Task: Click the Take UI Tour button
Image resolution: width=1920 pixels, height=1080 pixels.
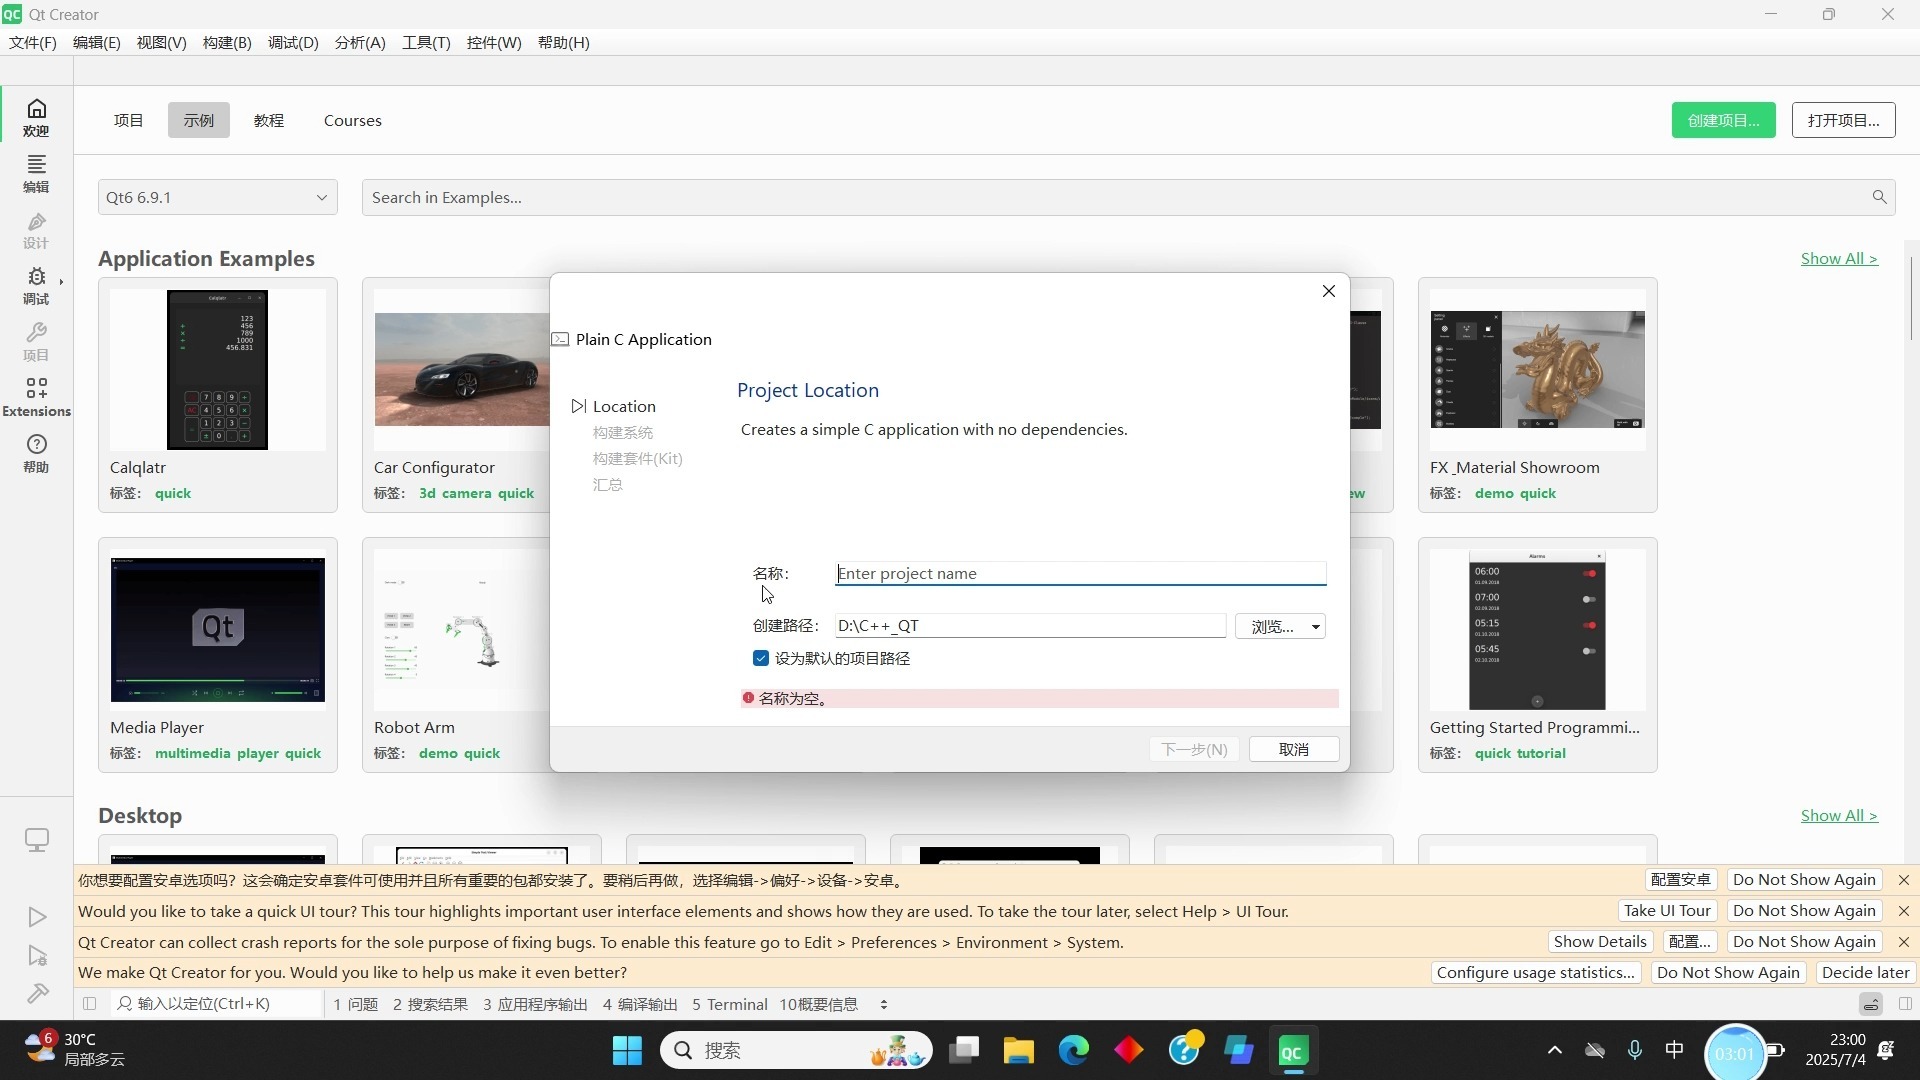Action: tap(1667, 911)
